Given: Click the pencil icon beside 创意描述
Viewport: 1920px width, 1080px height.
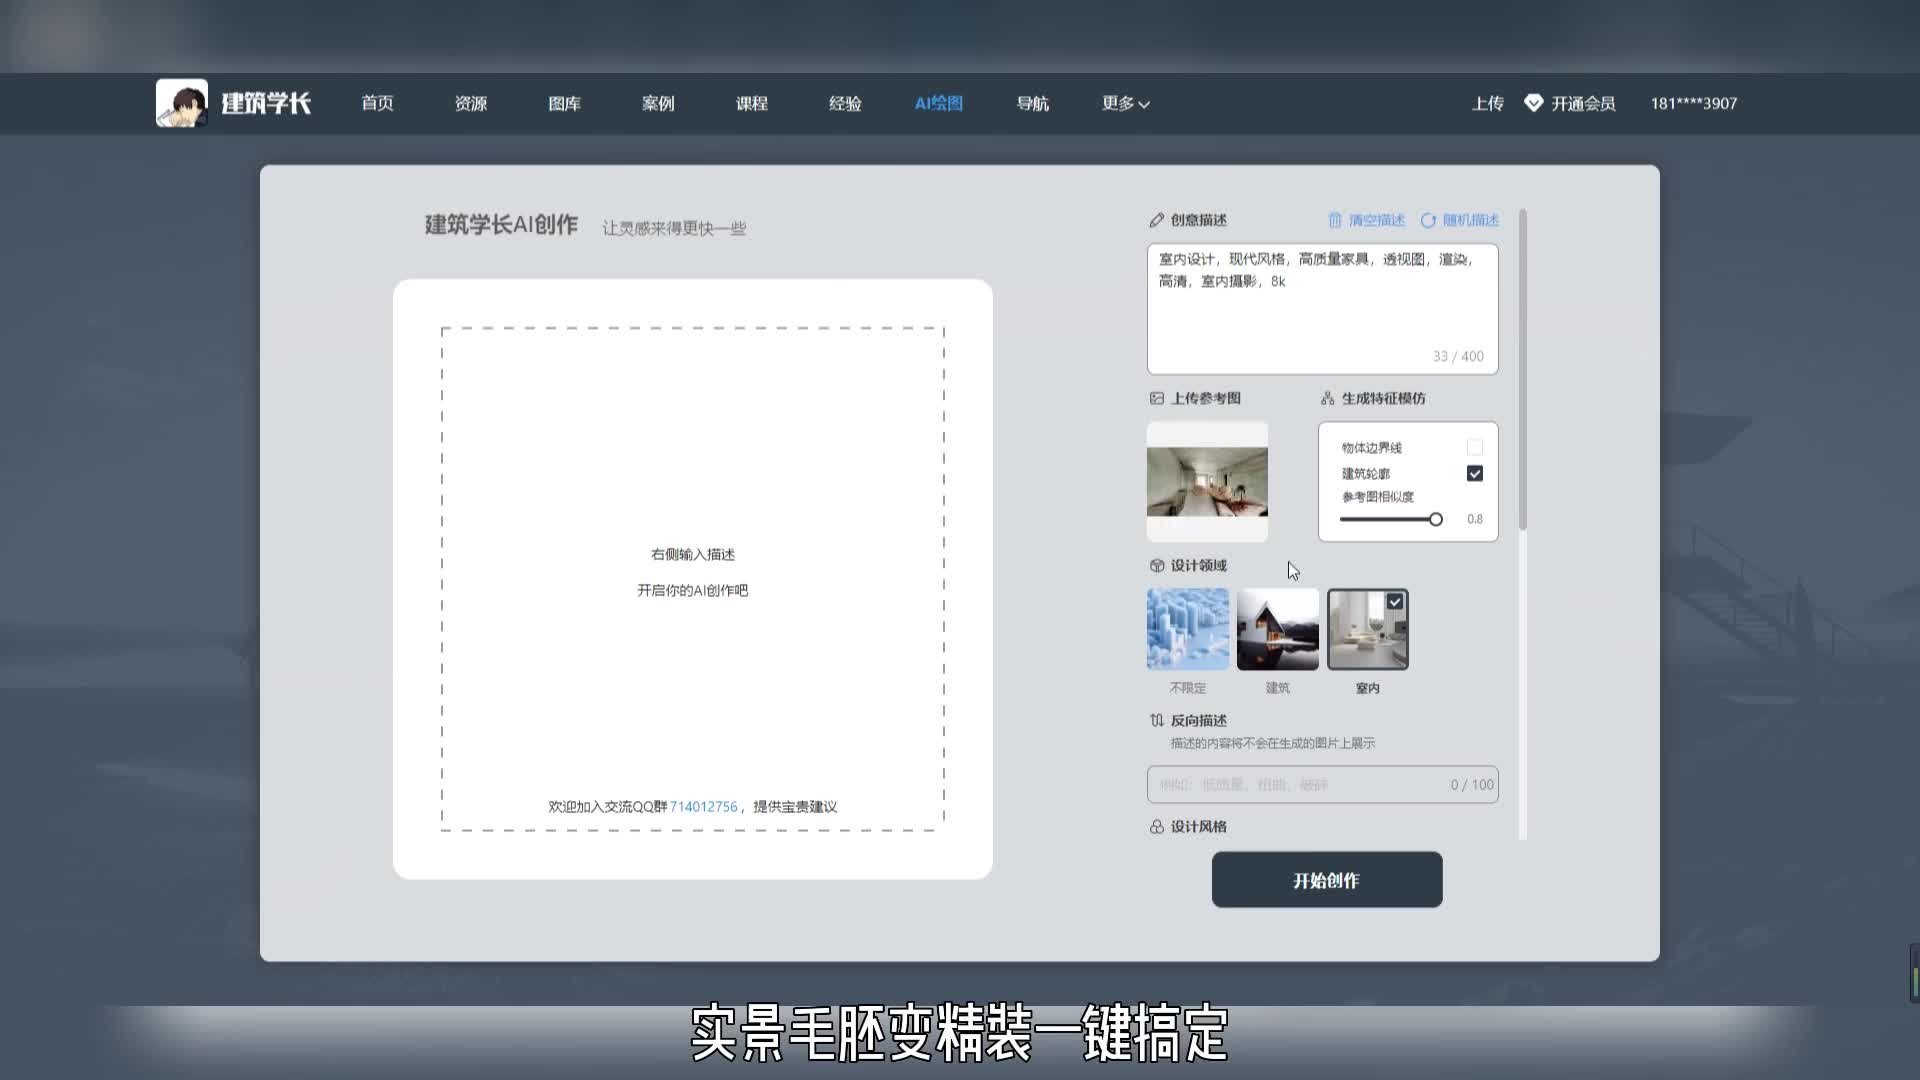Looking at the screenshot, I should [x=1156, y=220].
